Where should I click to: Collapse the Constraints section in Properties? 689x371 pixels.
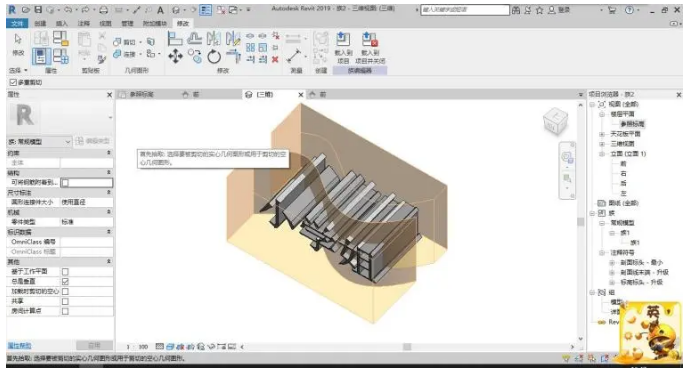pyautogui.click(x=109, y=153)
